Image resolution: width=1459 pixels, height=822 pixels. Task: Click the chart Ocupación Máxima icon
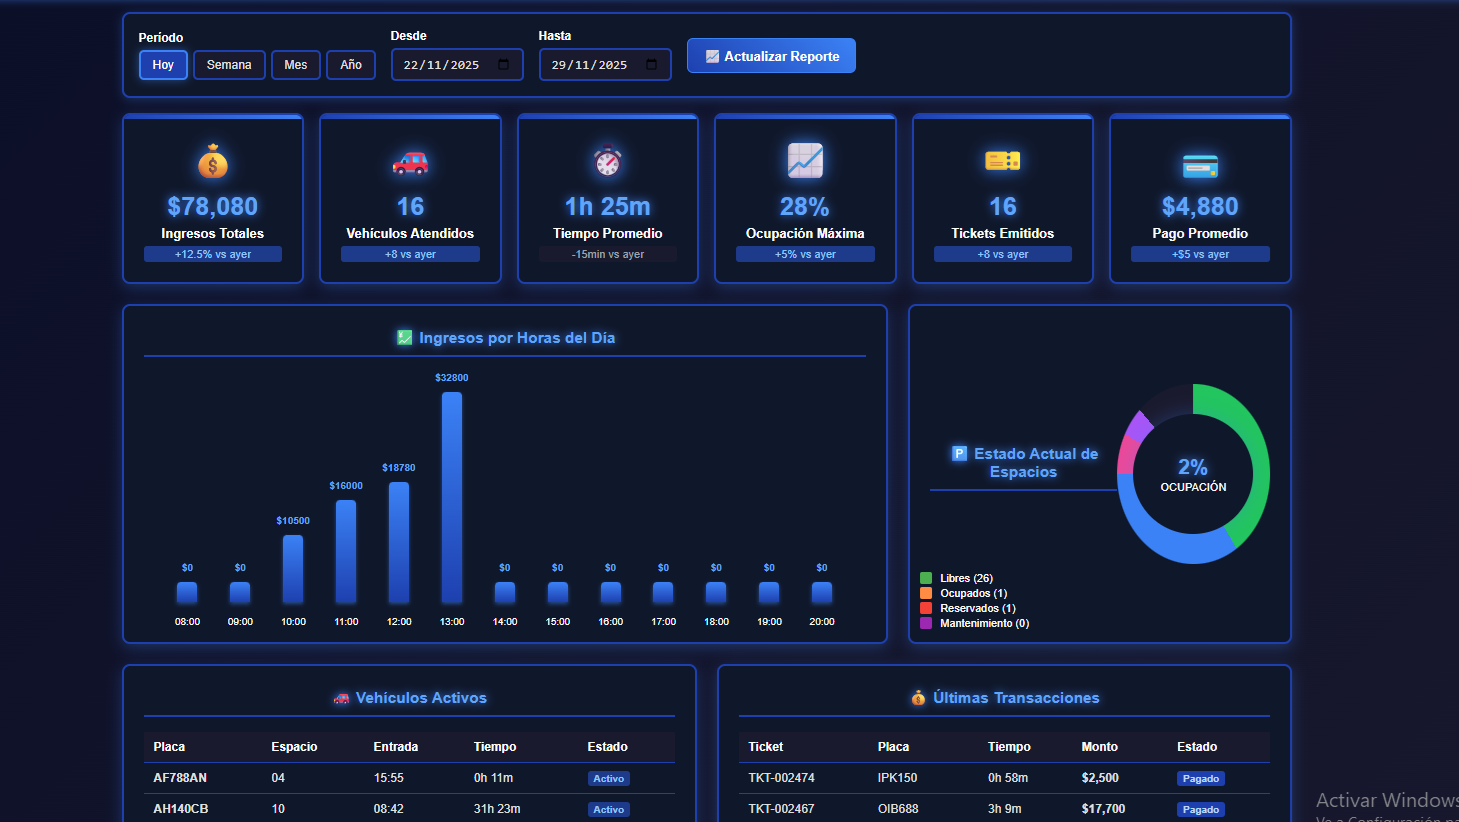pos(805,161)
